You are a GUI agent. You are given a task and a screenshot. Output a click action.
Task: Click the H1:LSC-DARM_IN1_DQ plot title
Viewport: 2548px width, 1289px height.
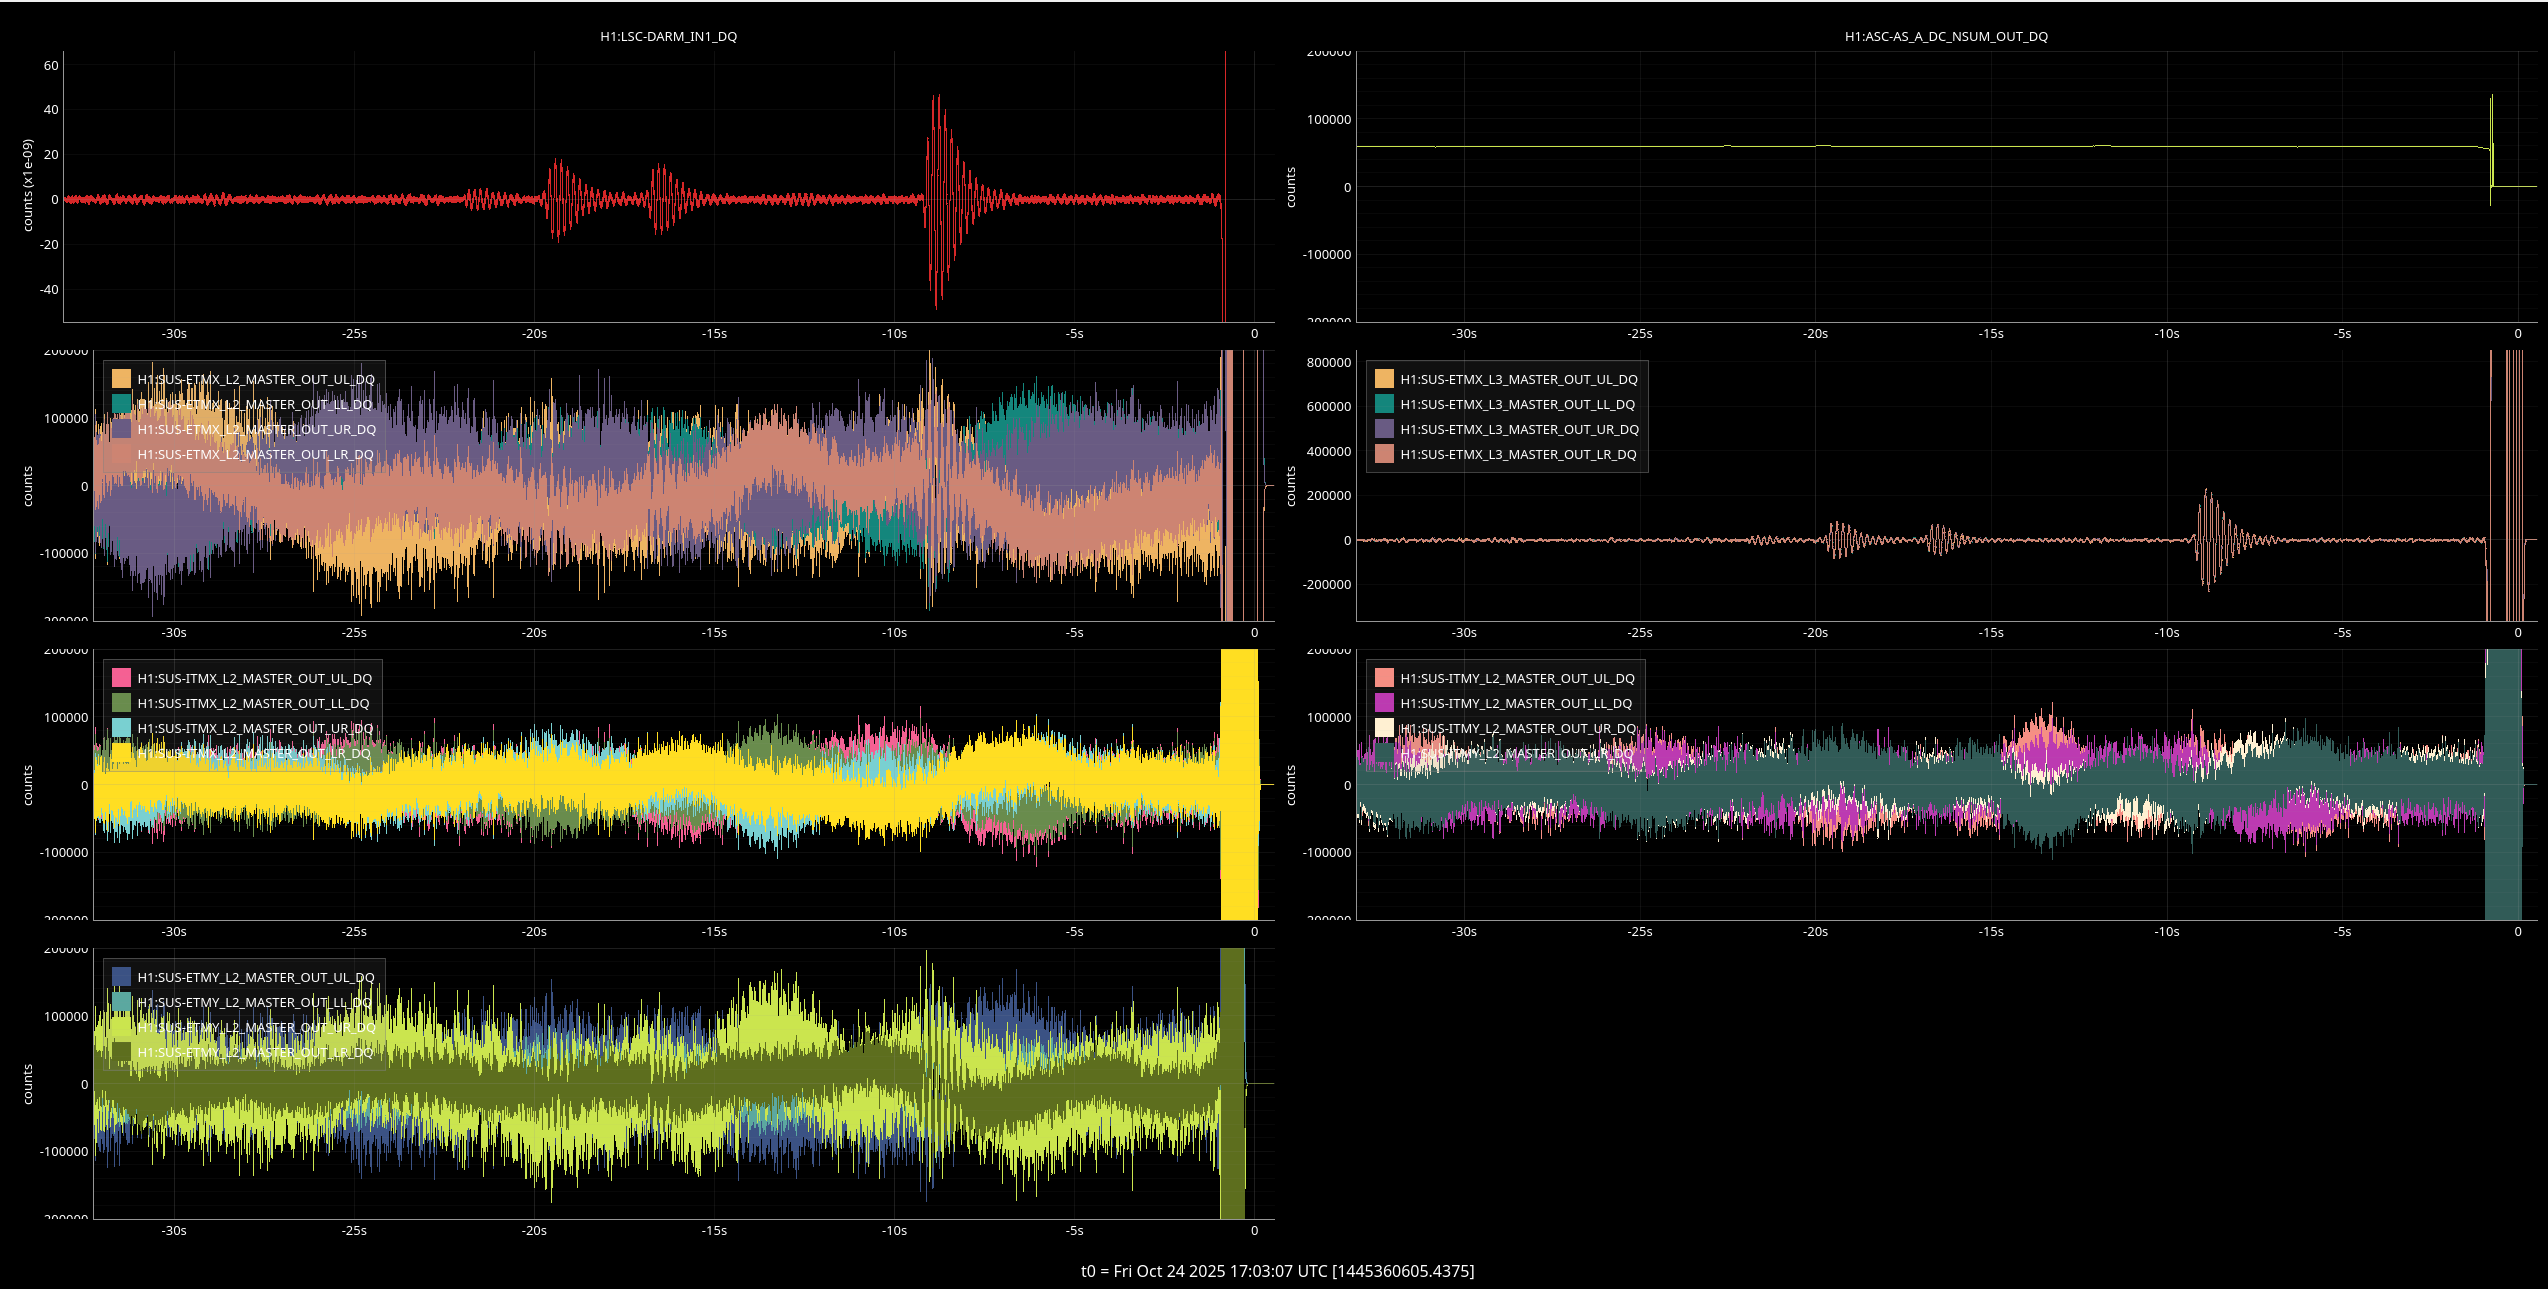pyautogui.click(x=668, y=37)
